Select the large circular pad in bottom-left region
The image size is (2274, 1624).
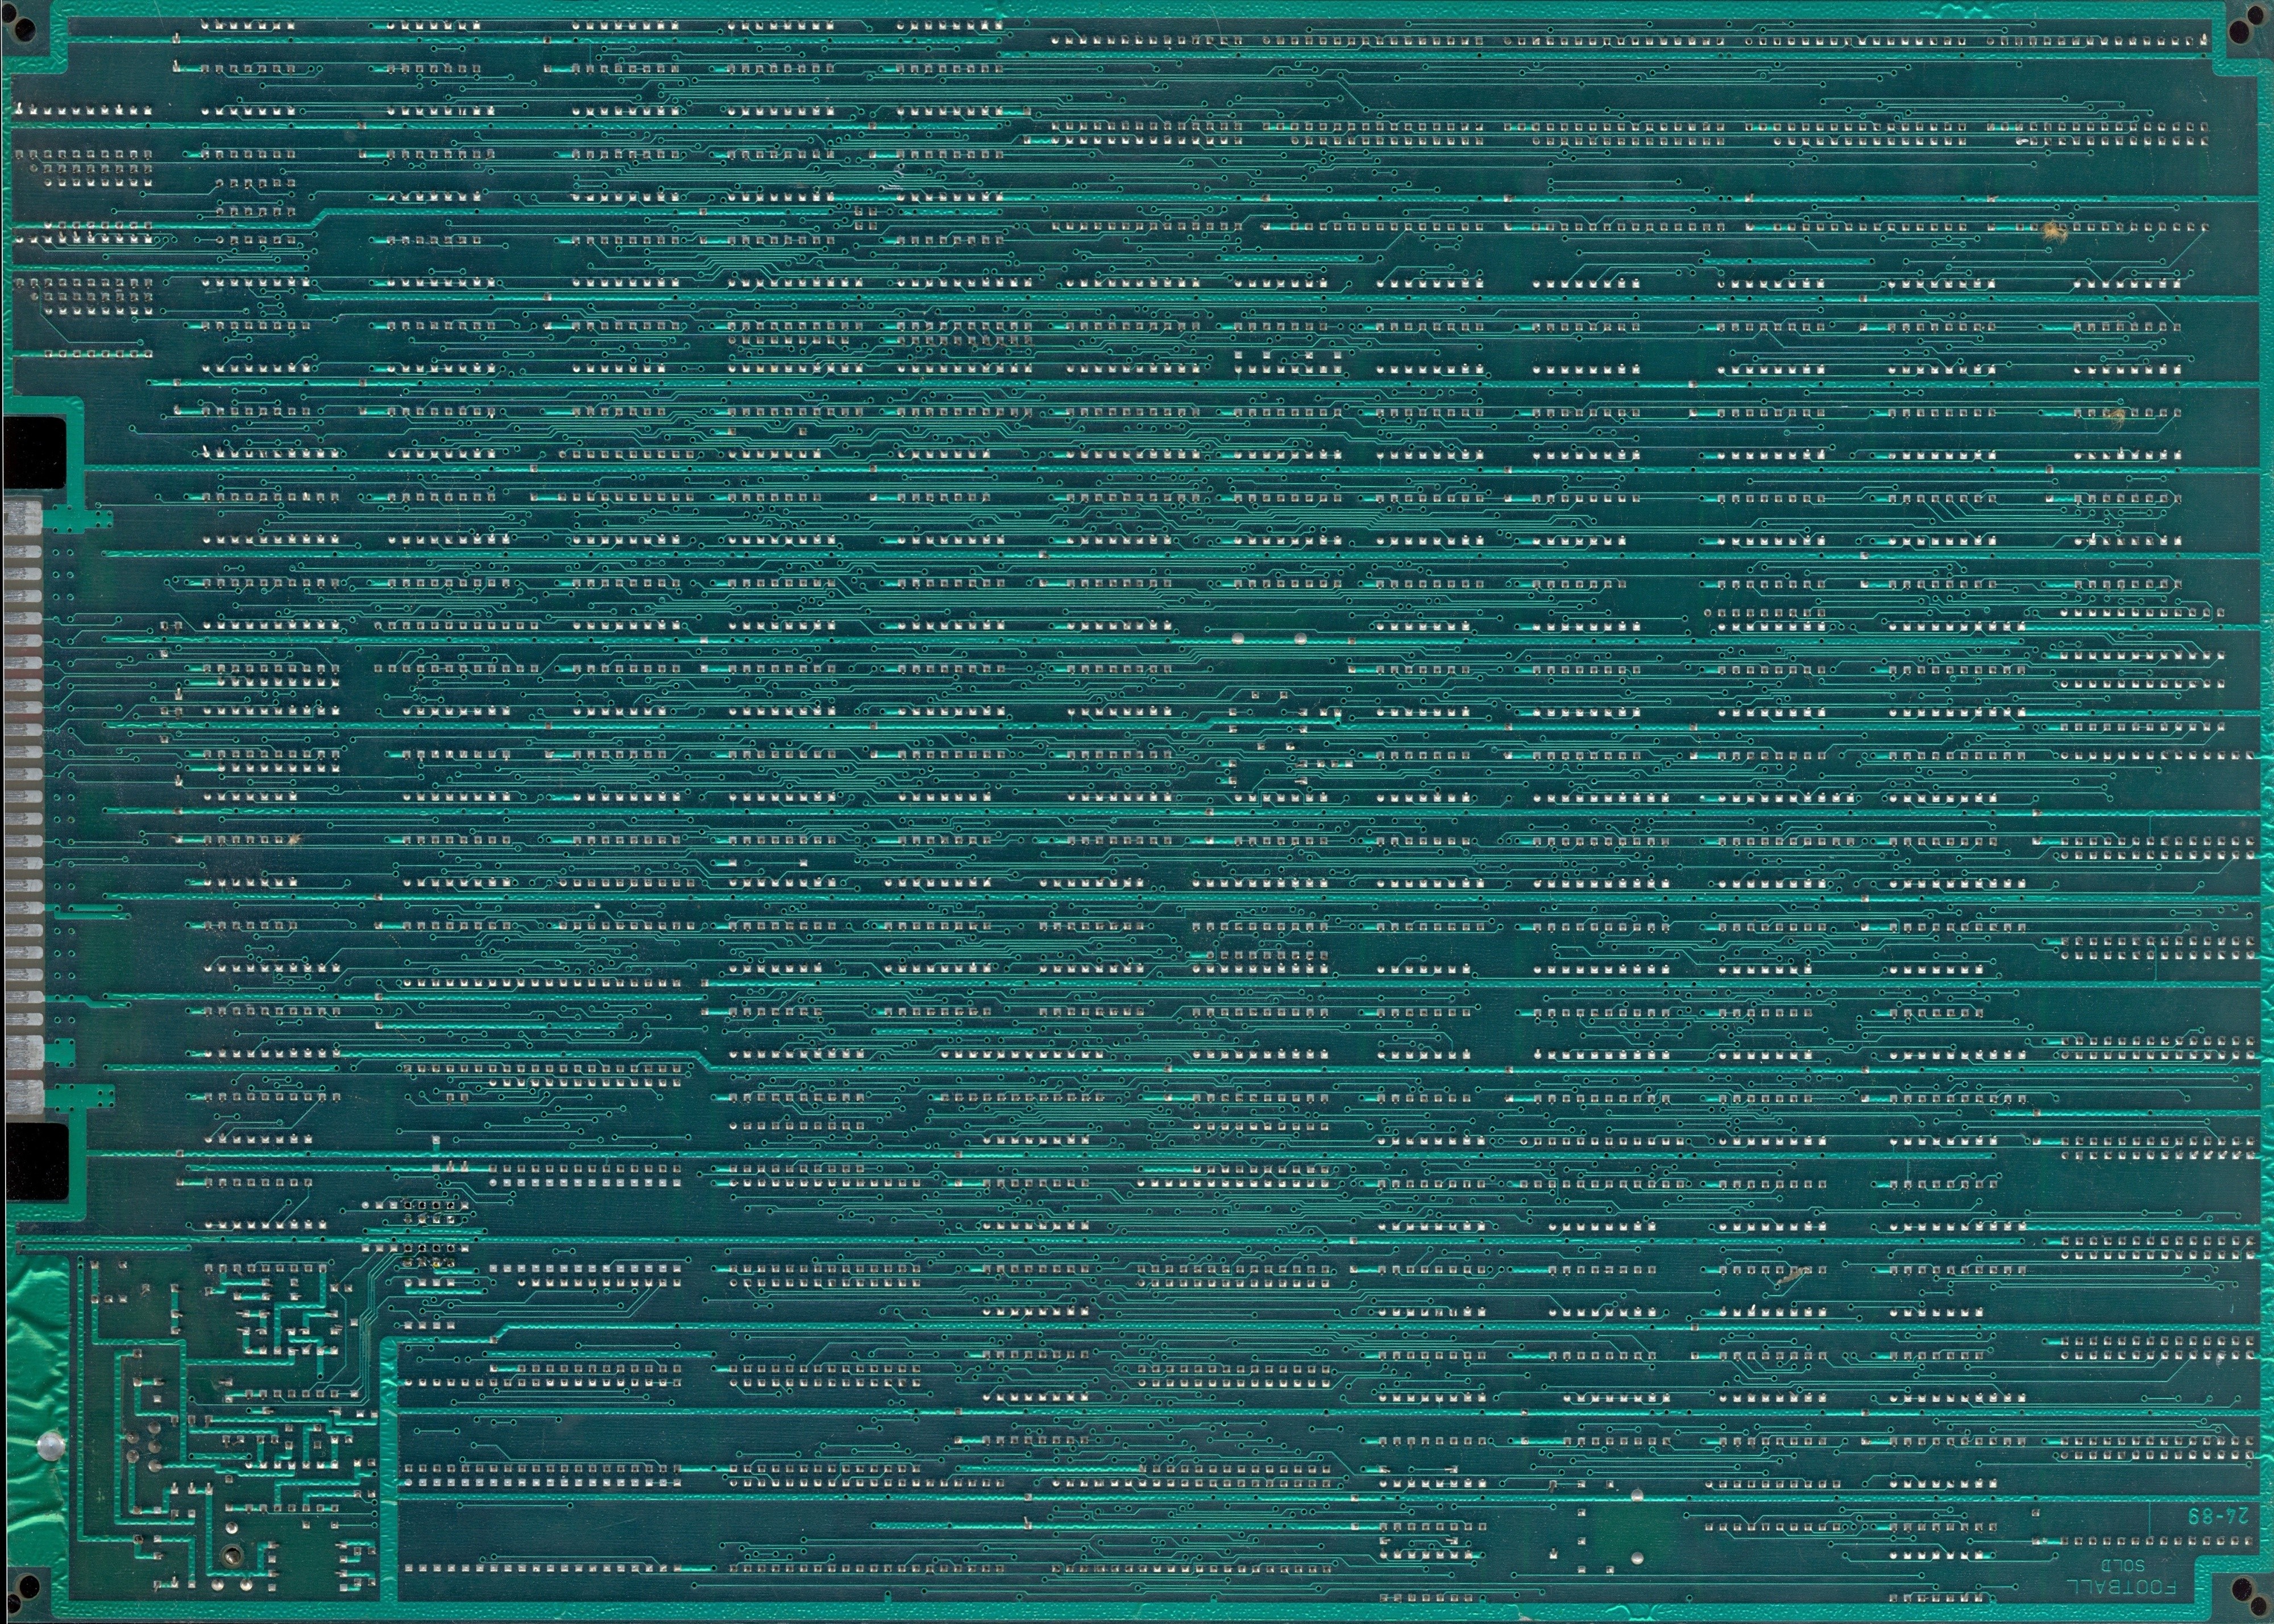pos(51,1447)
